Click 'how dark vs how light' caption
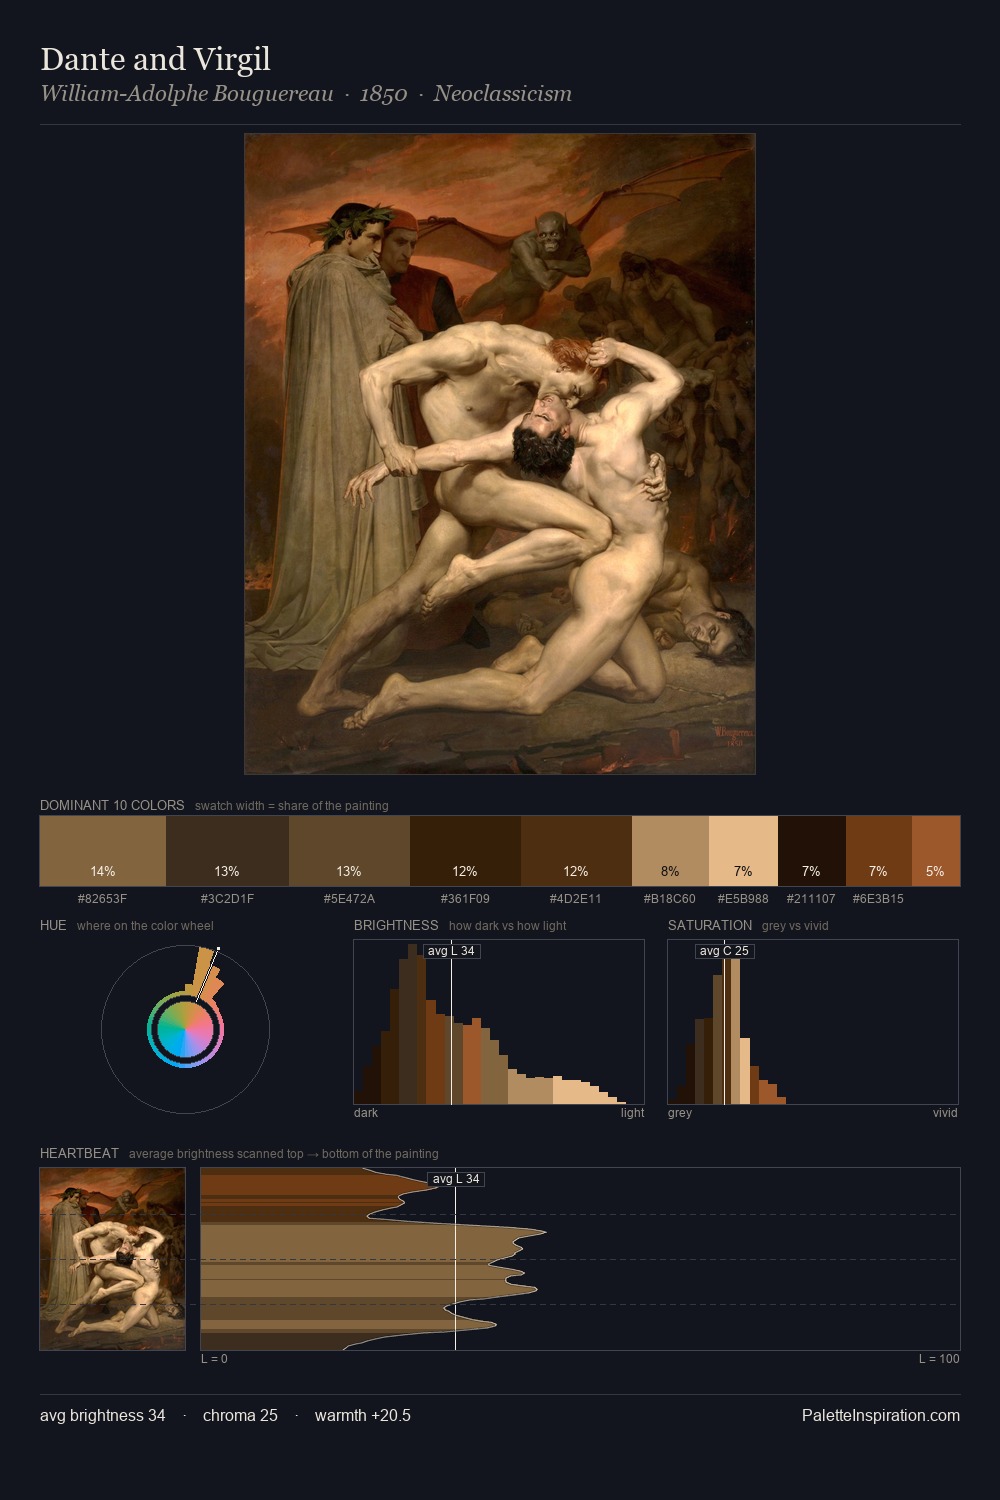The width and height of the screenshot is (1000, 1500). [507, 925]
